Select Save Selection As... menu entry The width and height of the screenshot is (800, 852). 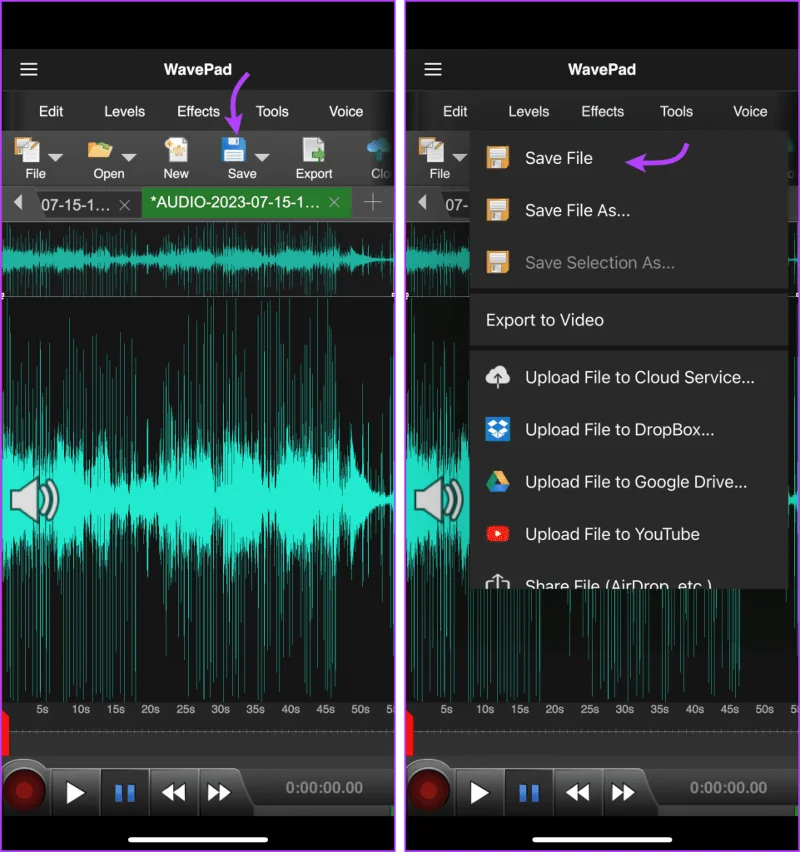(629, 262)
